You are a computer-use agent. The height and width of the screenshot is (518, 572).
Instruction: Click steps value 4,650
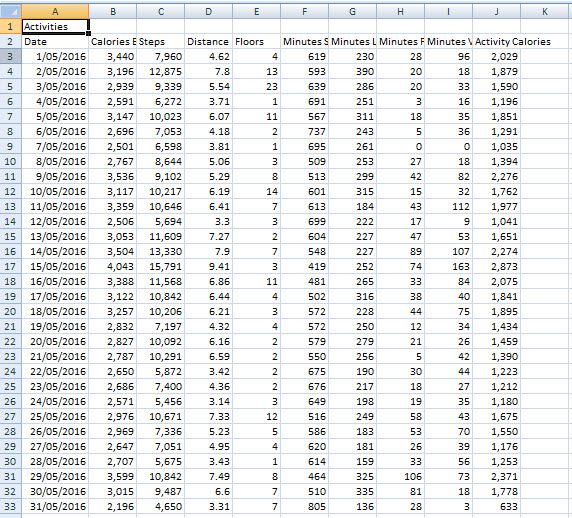pos(161,506)
